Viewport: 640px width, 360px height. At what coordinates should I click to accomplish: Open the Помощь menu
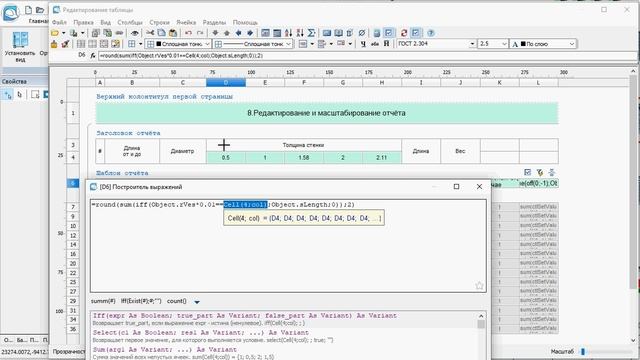click(245, 22)
